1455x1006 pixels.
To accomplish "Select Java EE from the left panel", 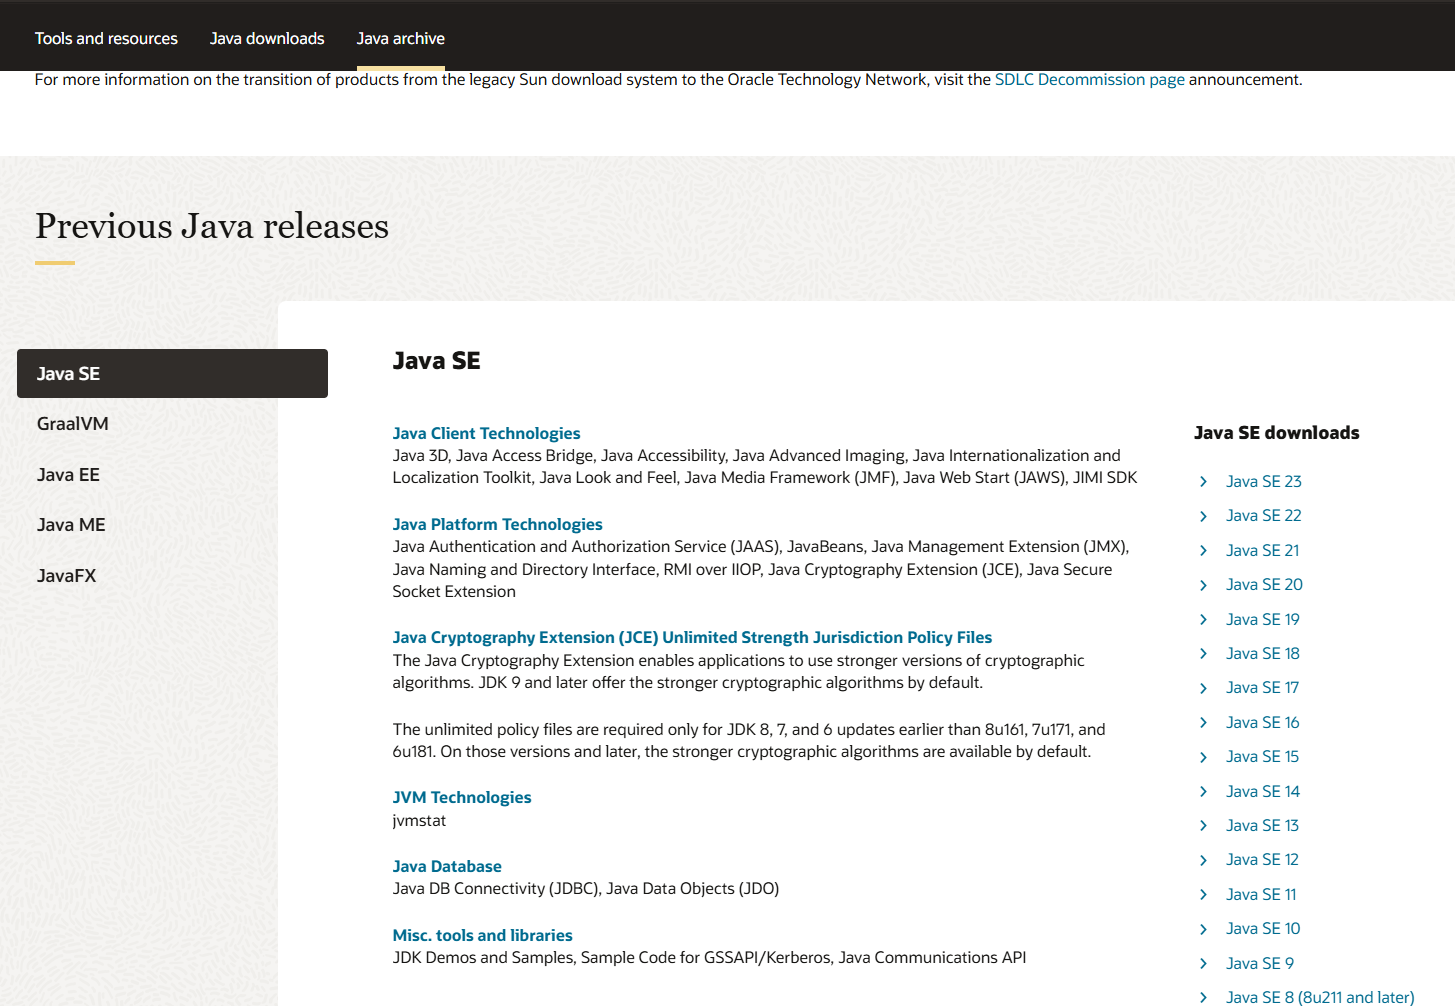I will point(68,474).
